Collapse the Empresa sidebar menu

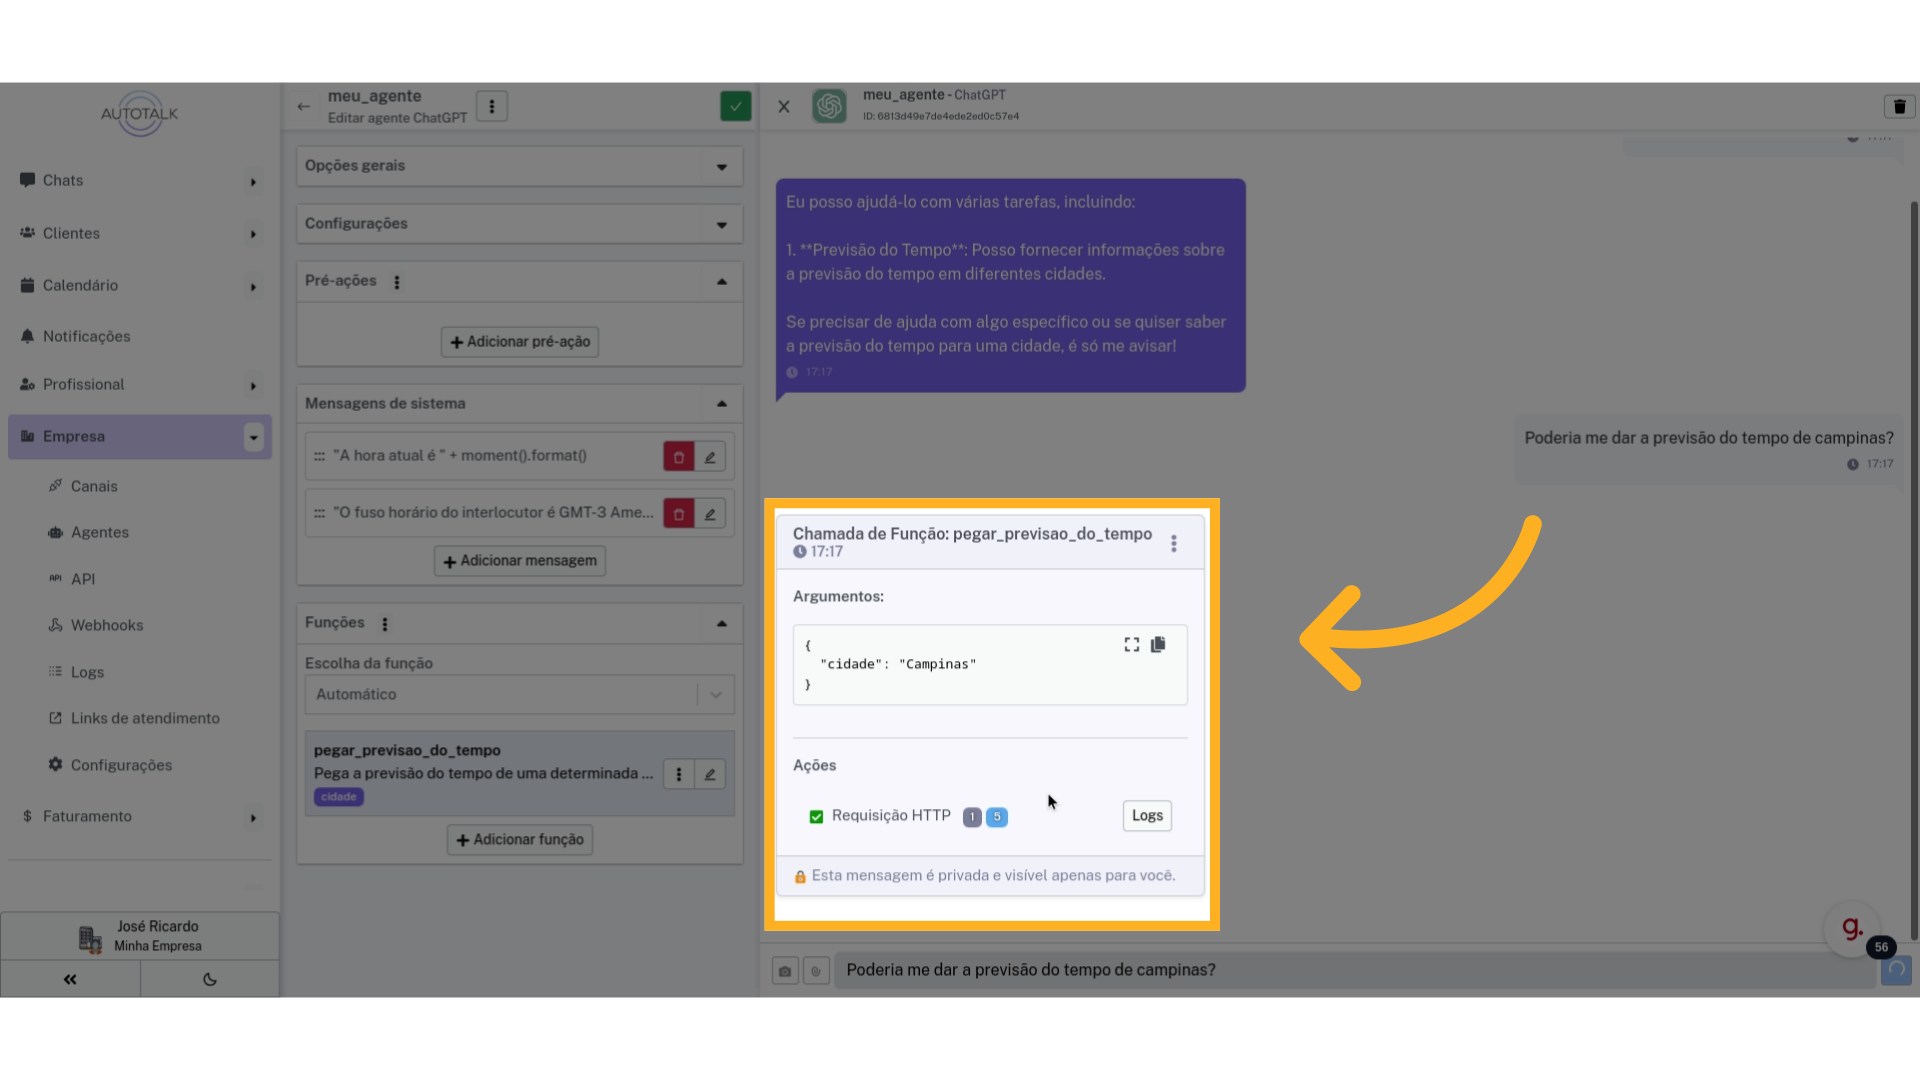tap(253, 437)
